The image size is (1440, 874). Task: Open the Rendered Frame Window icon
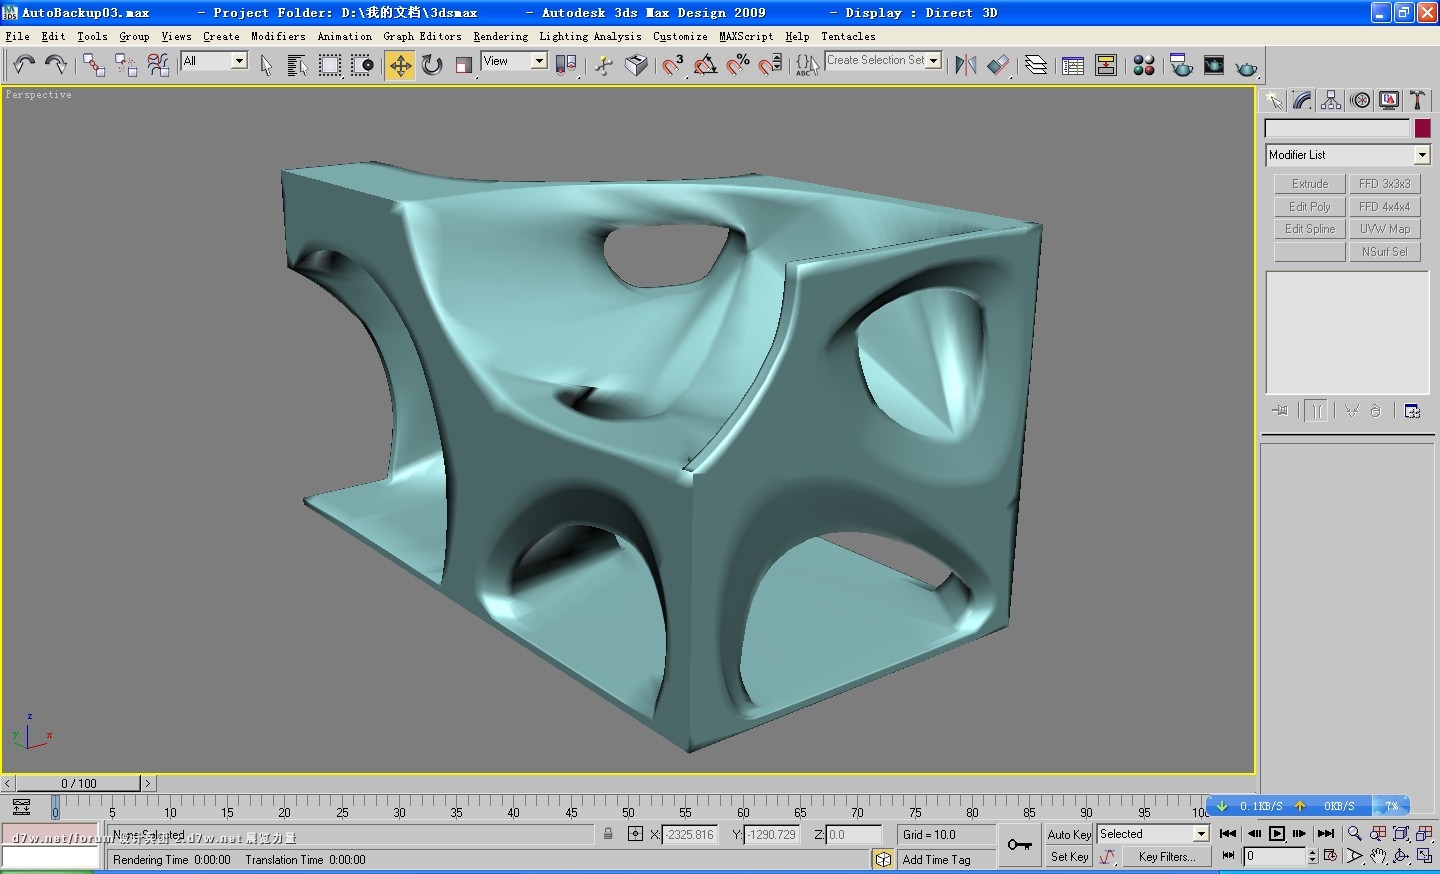[x=1214, y=65]
